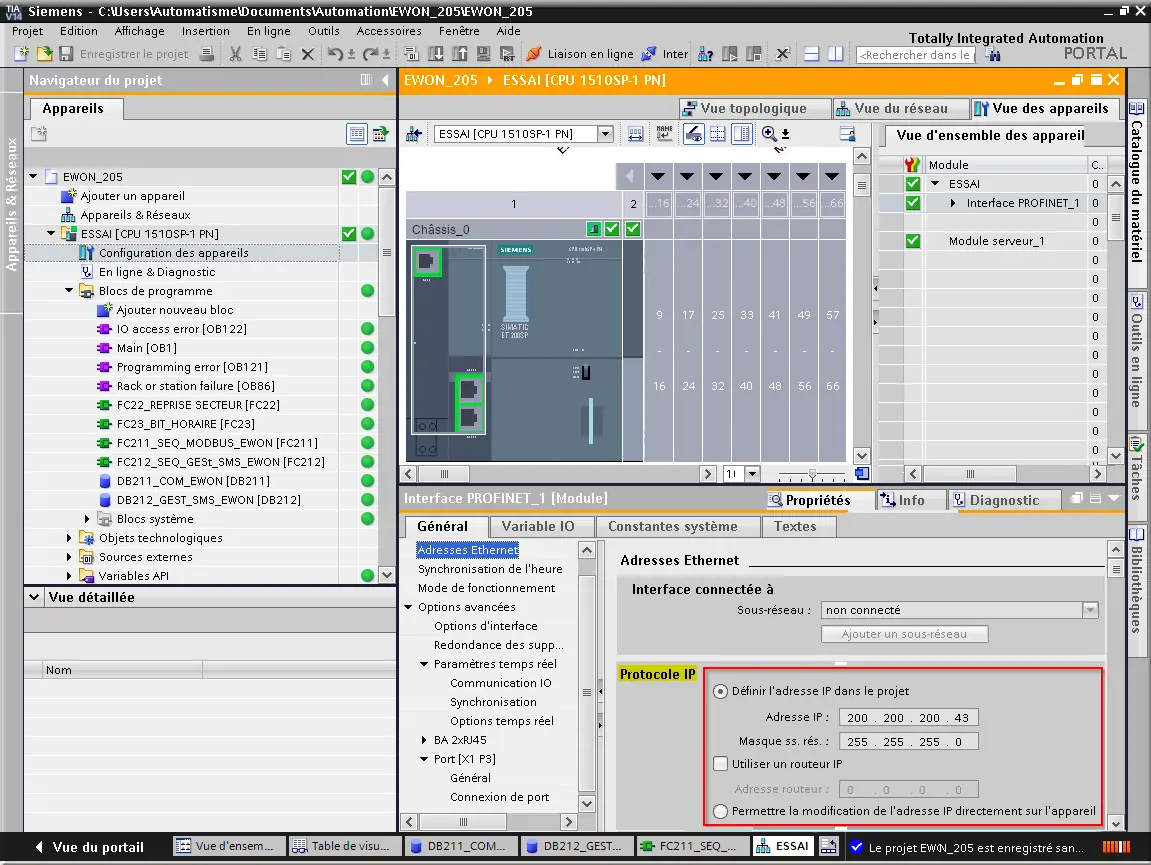Adjust the device view zoom slider
The height and width of the screenshot is (865, 1151).
tap(812, 474)
